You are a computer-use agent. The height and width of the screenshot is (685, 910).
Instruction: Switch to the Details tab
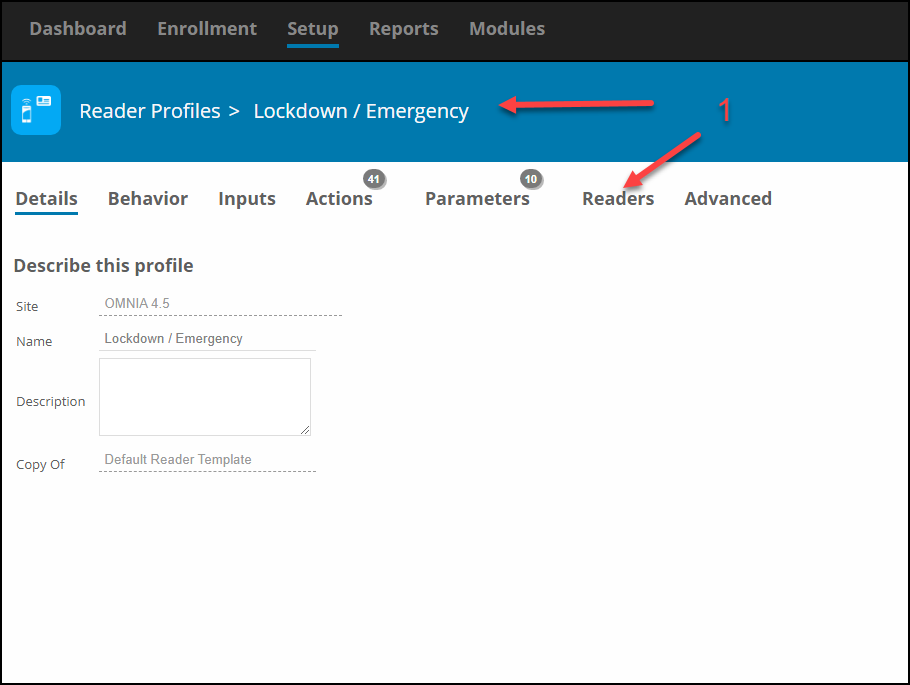tap(46, 199)
